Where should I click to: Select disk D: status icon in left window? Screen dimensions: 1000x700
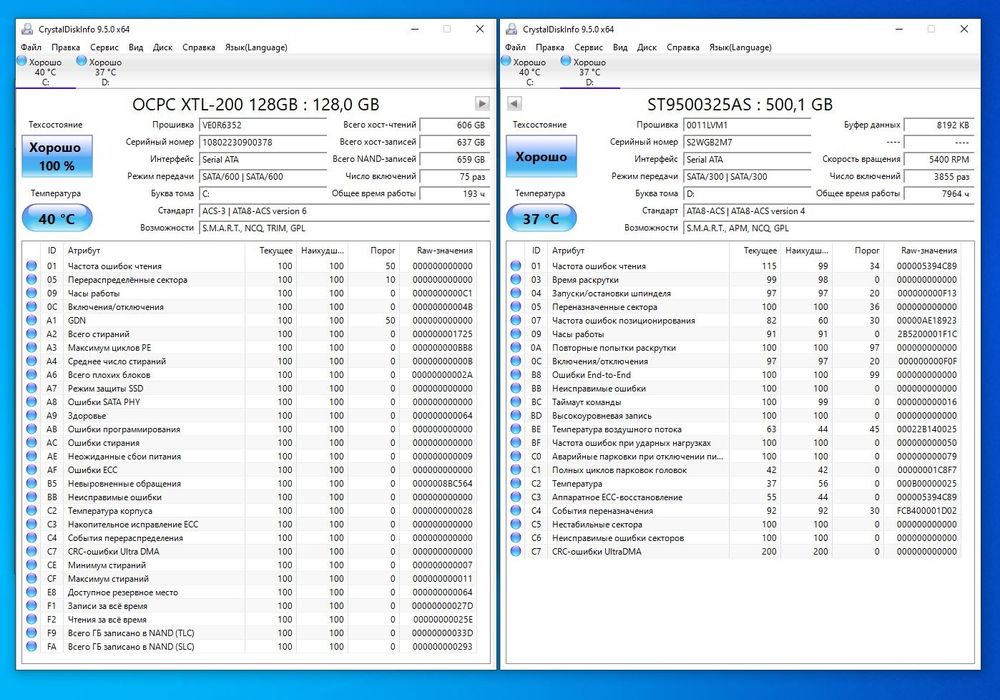81,61
